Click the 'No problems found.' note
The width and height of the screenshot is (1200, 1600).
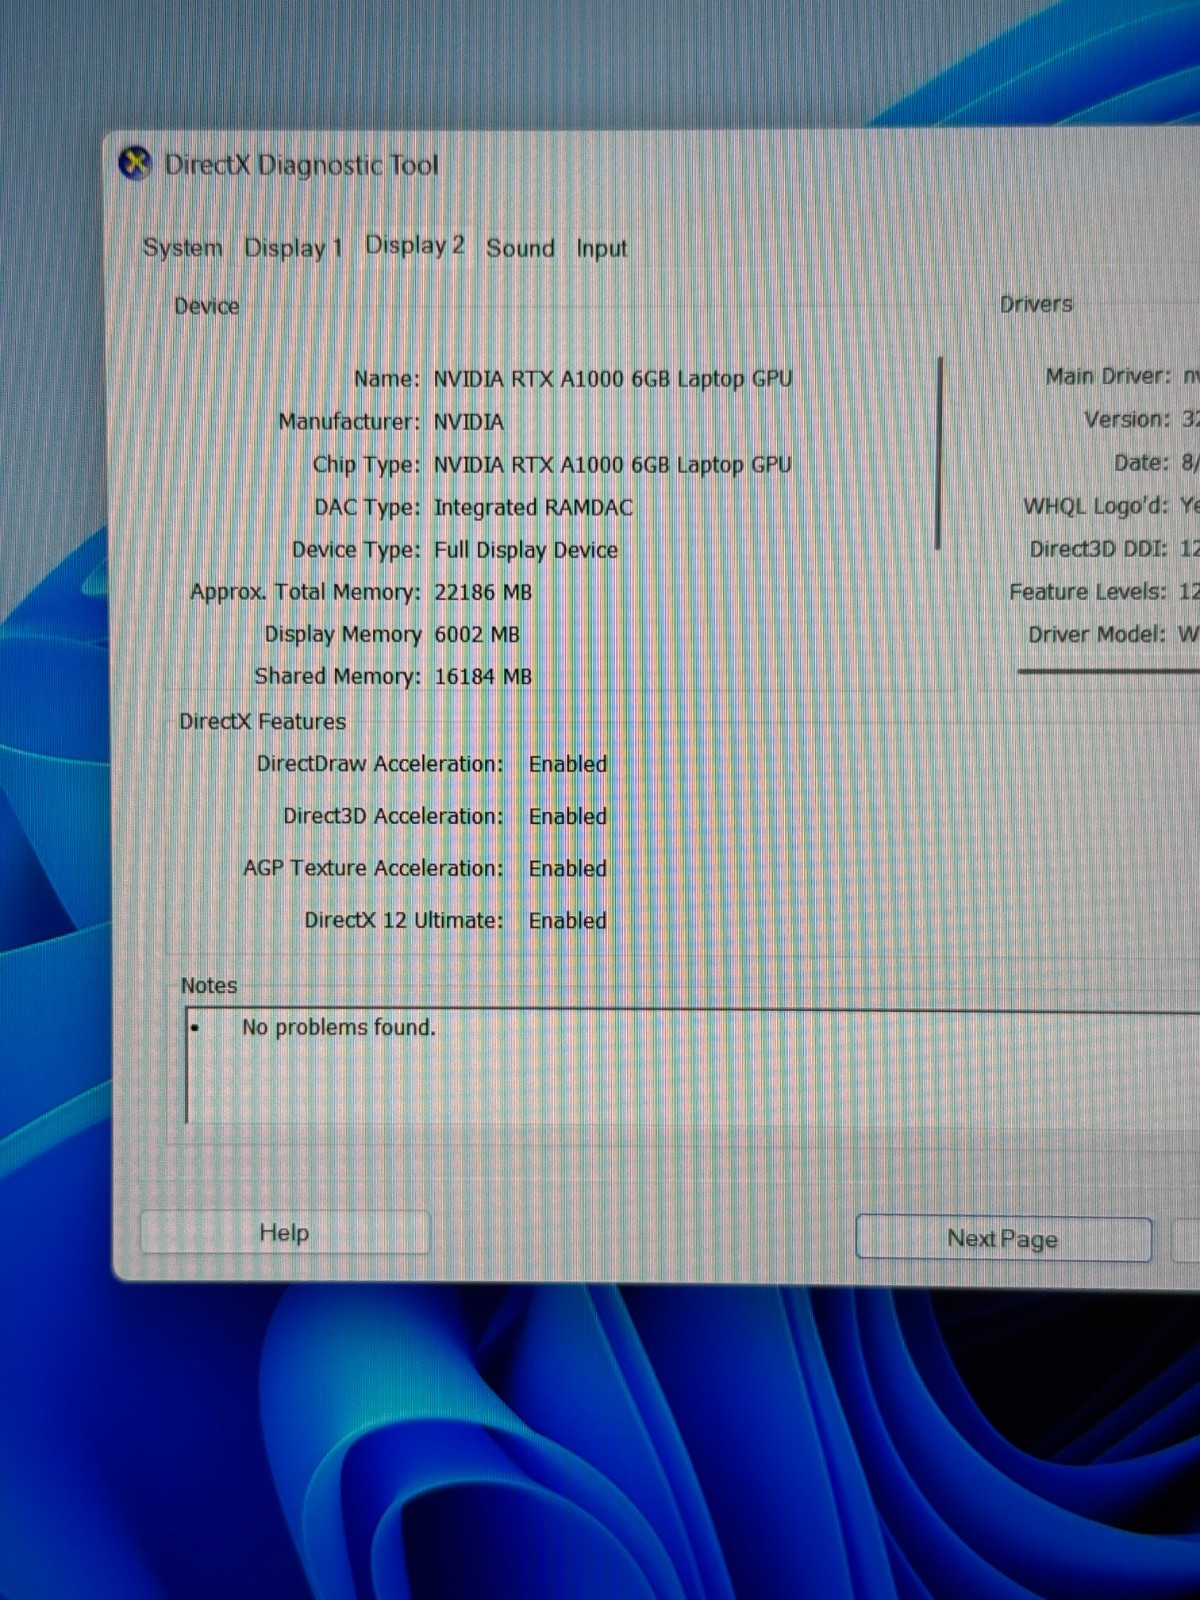tap(339, 1027)
